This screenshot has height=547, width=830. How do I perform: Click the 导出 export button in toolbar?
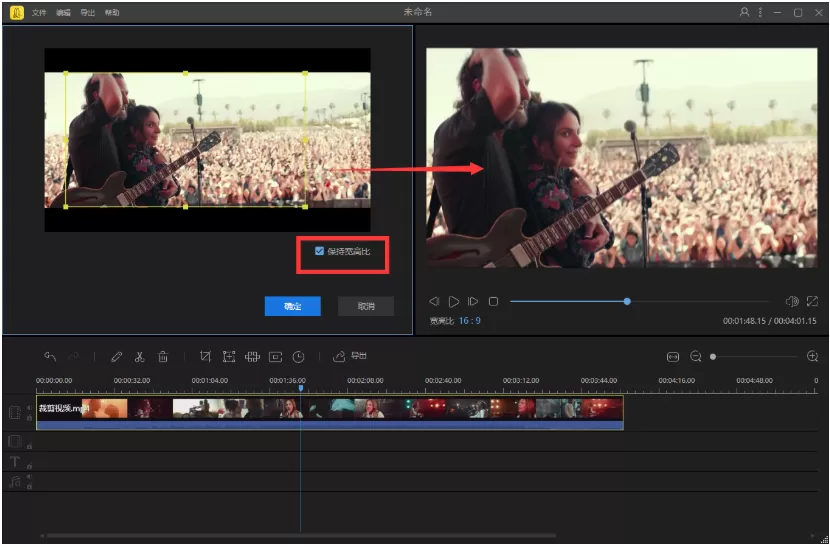point(349,356)
